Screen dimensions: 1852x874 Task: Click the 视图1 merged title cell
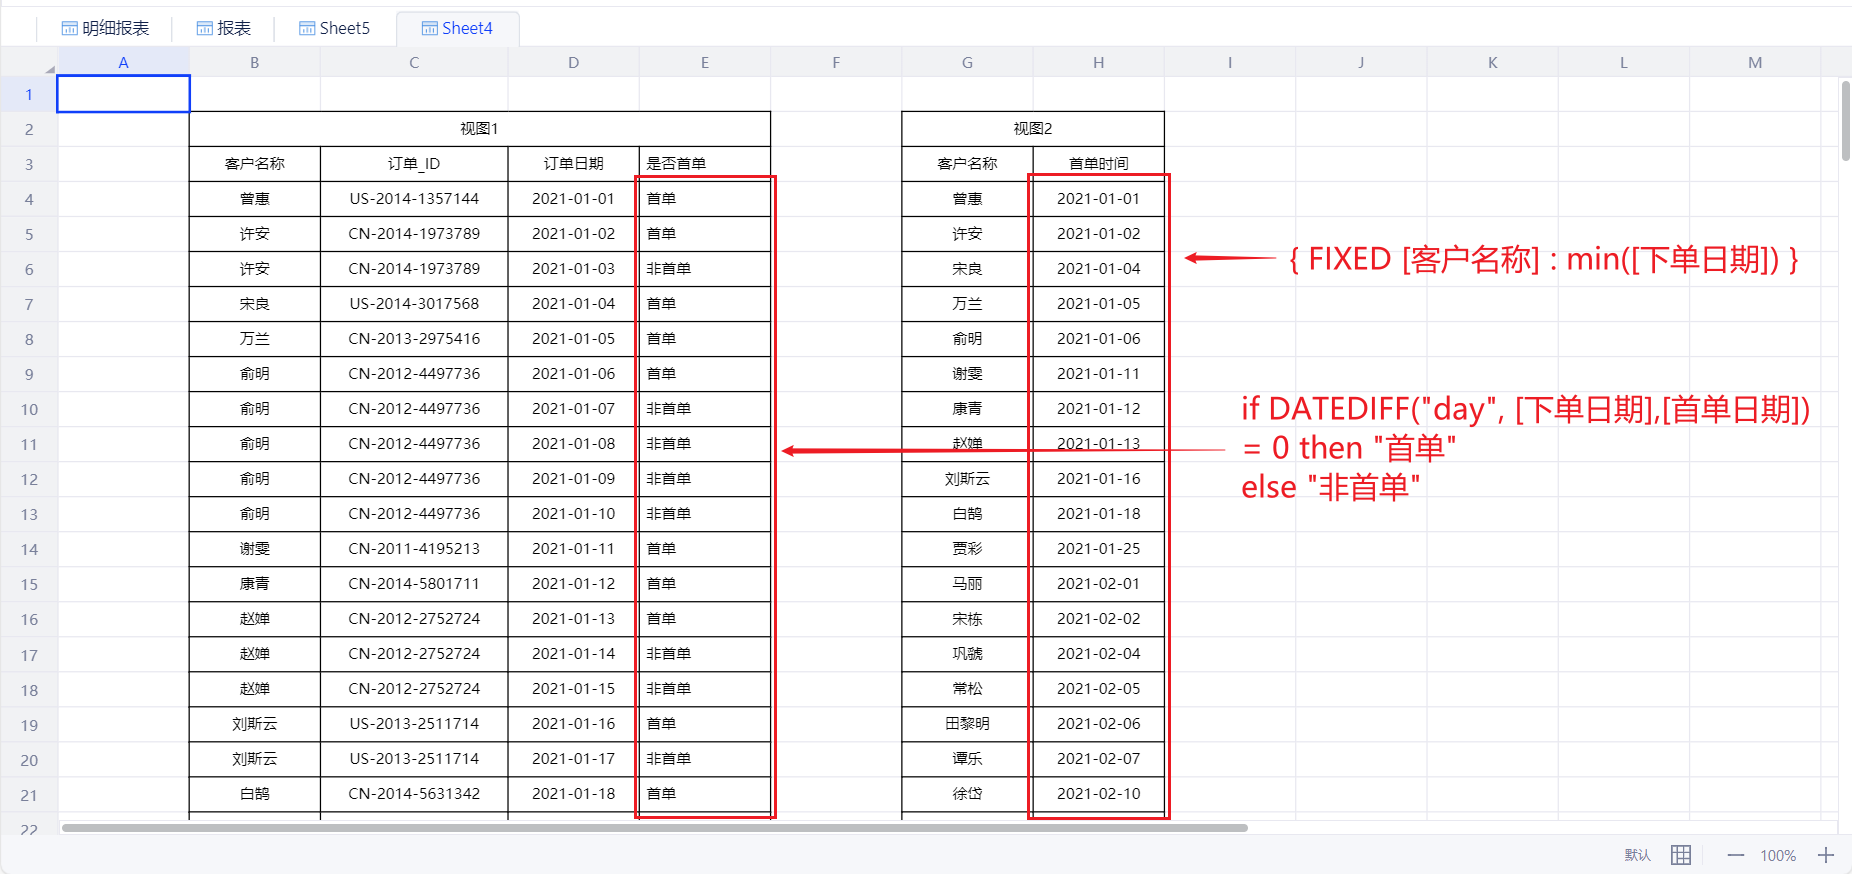tap(479, 129)
